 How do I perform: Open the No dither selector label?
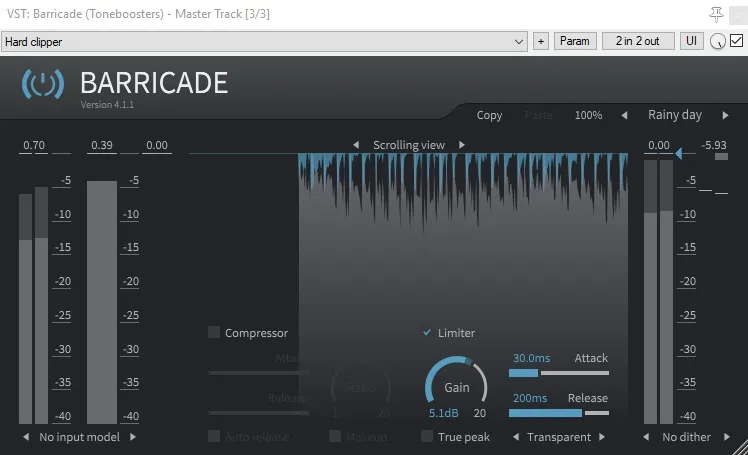686,437
